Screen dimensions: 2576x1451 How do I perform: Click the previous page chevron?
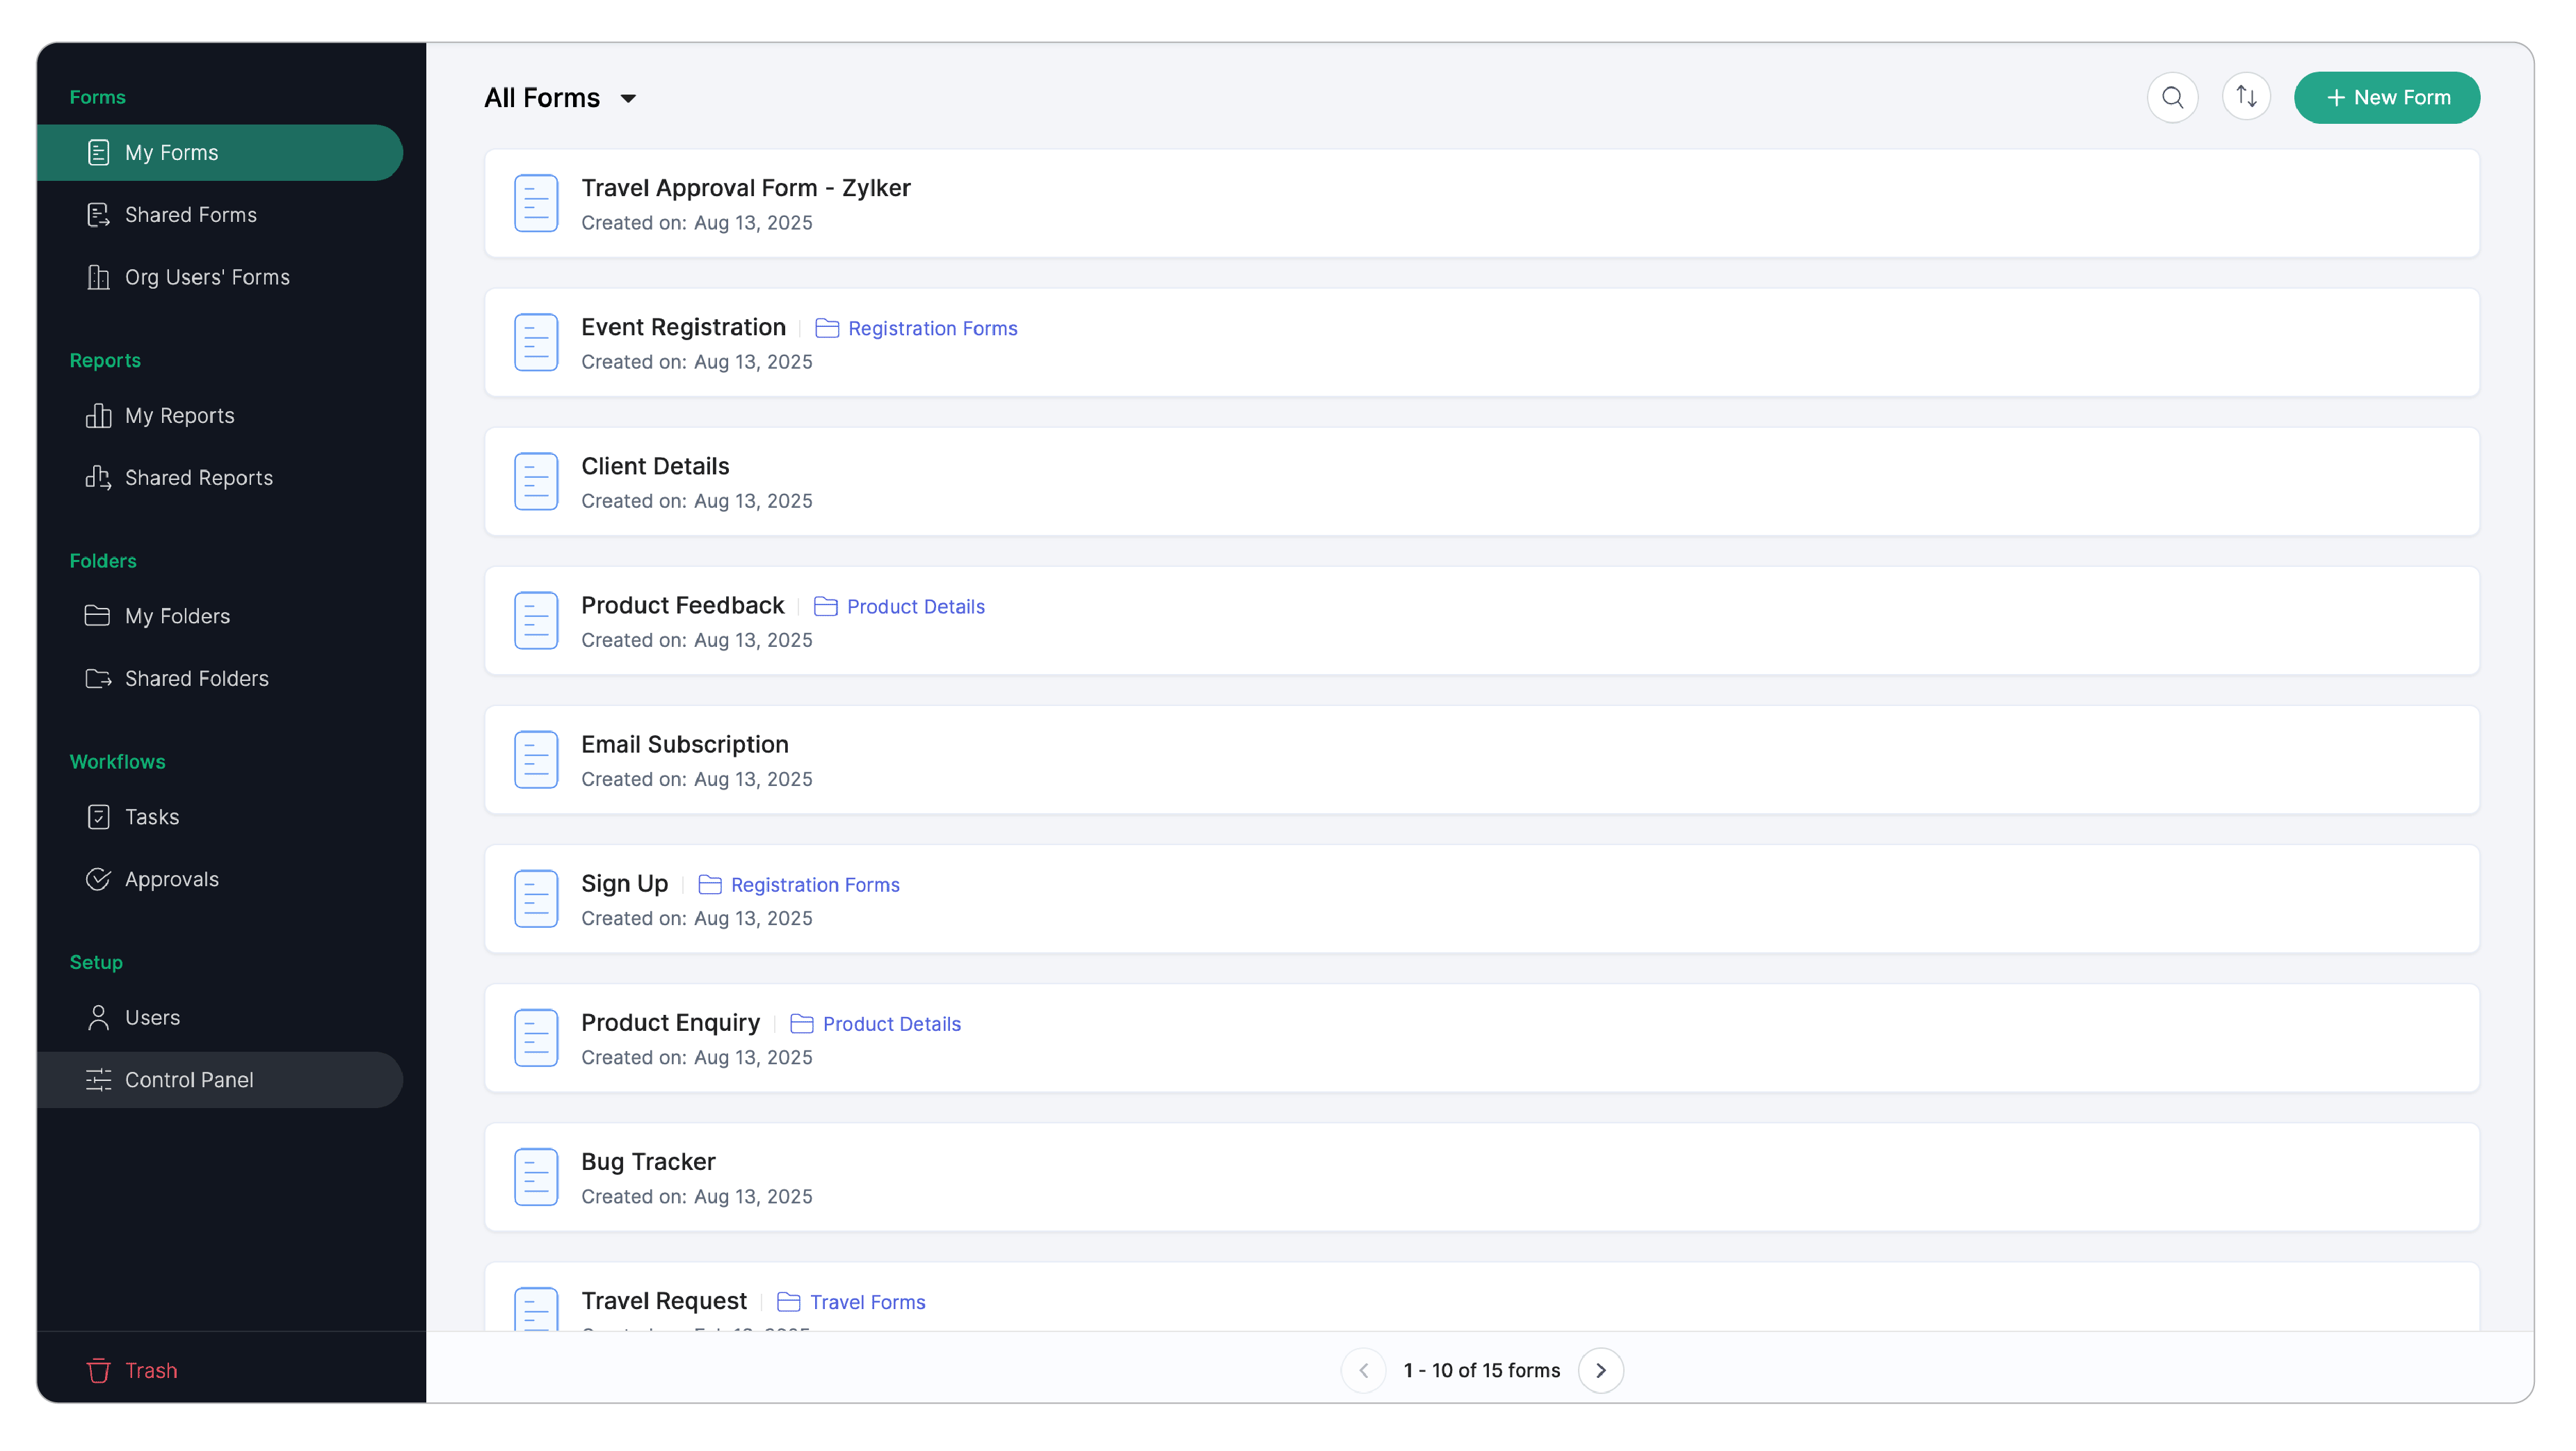(1363, 1370)
